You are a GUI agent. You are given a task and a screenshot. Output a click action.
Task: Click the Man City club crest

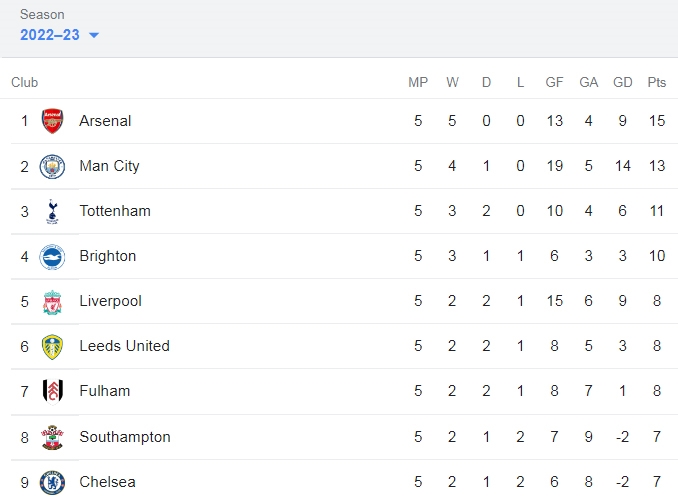click(52, 167)
